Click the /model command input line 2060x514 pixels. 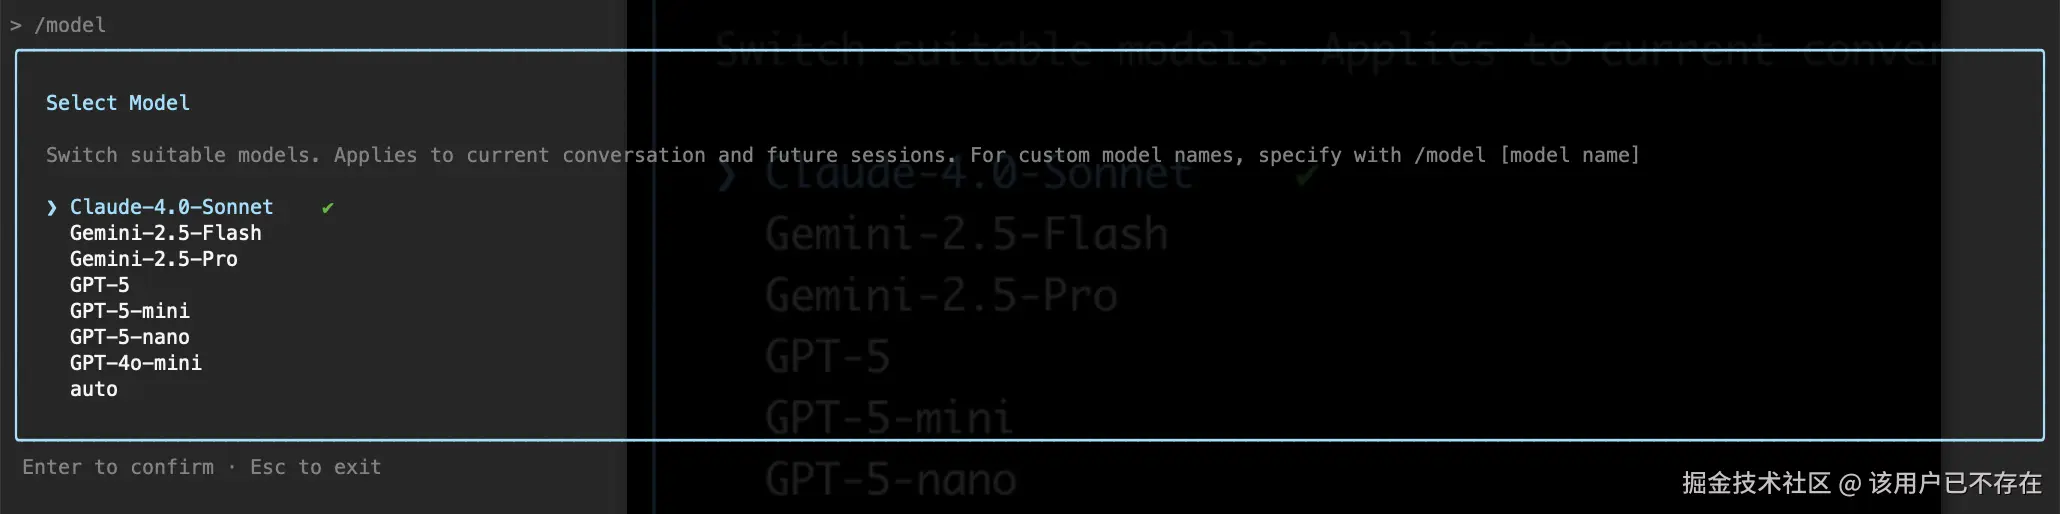pos(70,25)
